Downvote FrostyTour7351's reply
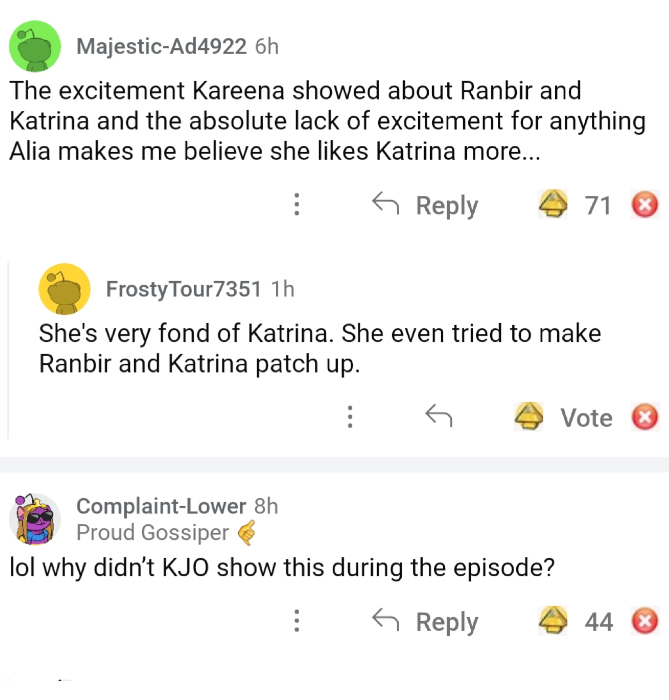Viewport: 669px width, 700px height. coord(646,417)
